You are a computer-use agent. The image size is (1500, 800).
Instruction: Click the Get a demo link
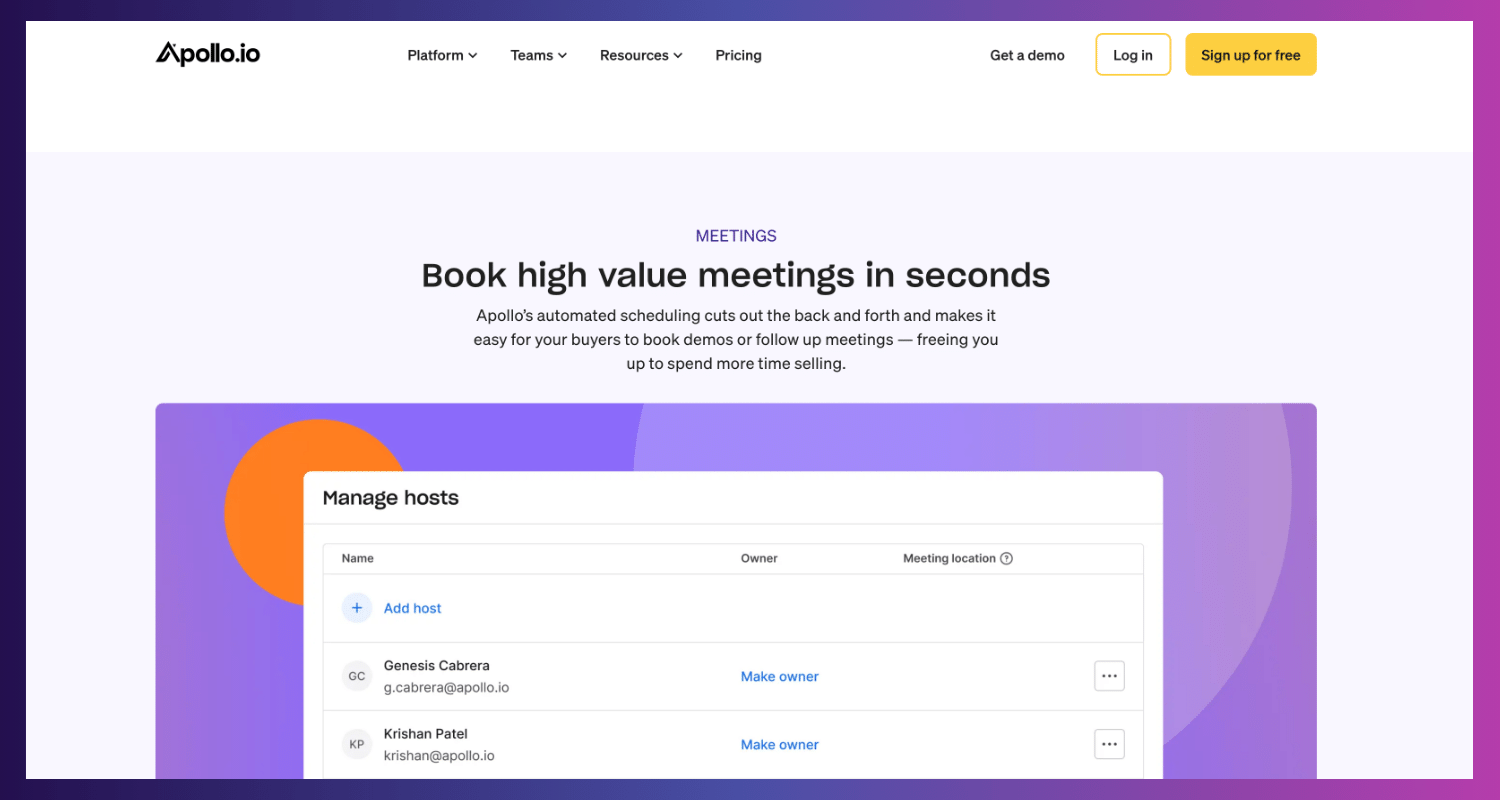[x=1027, y=55]
